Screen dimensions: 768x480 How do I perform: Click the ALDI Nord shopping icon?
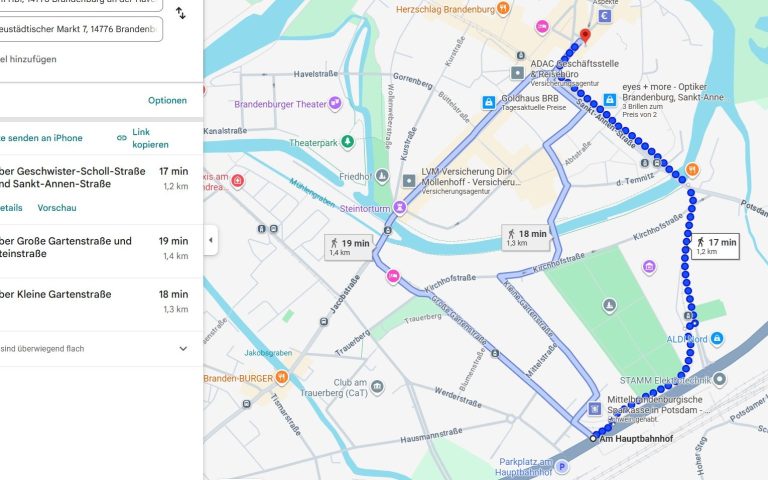click(717, 338)
